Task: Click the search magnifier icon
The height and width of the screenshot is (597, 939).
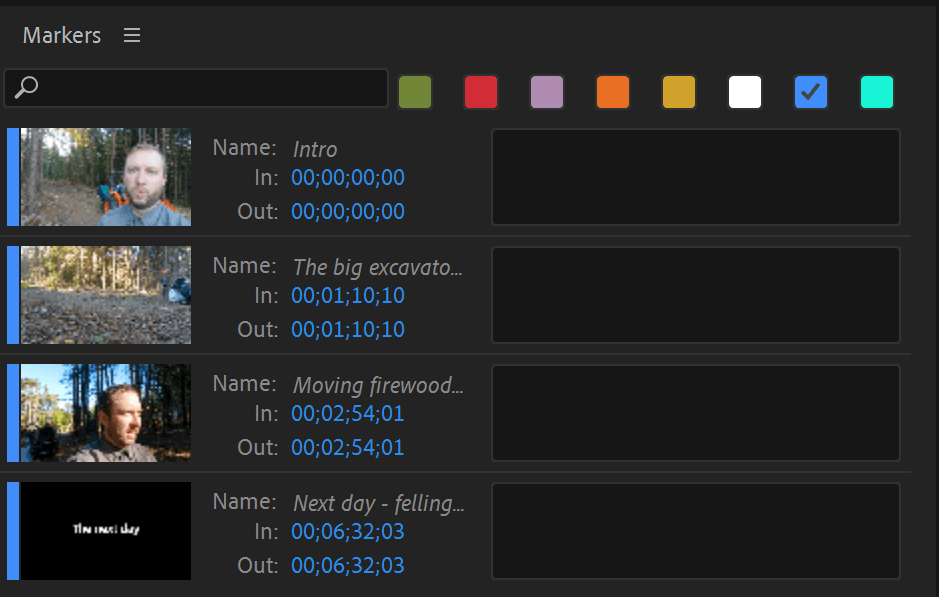Action: pyautogui.click(x=24, y=89)
